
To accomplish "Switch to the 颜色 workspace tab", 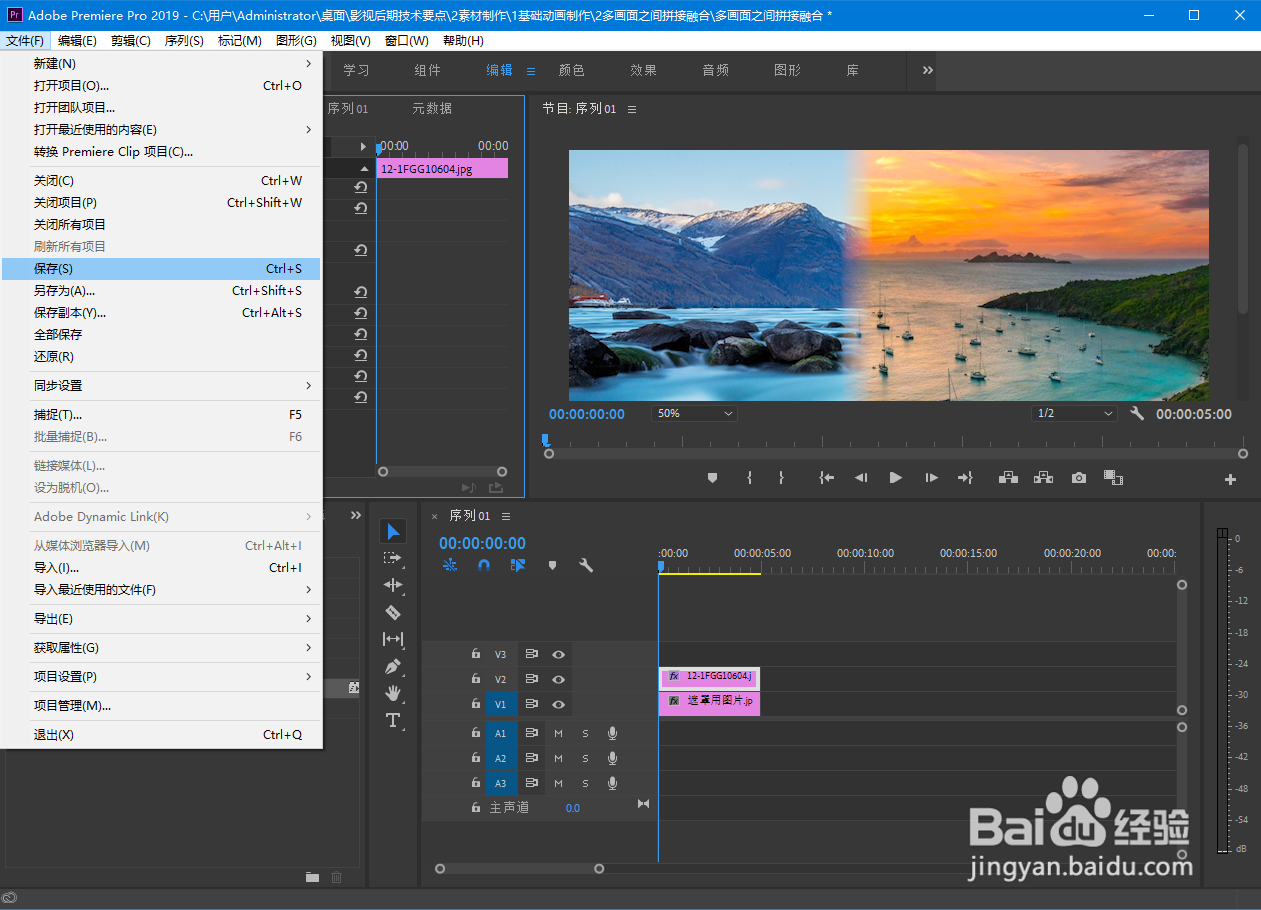I will 571,70.
